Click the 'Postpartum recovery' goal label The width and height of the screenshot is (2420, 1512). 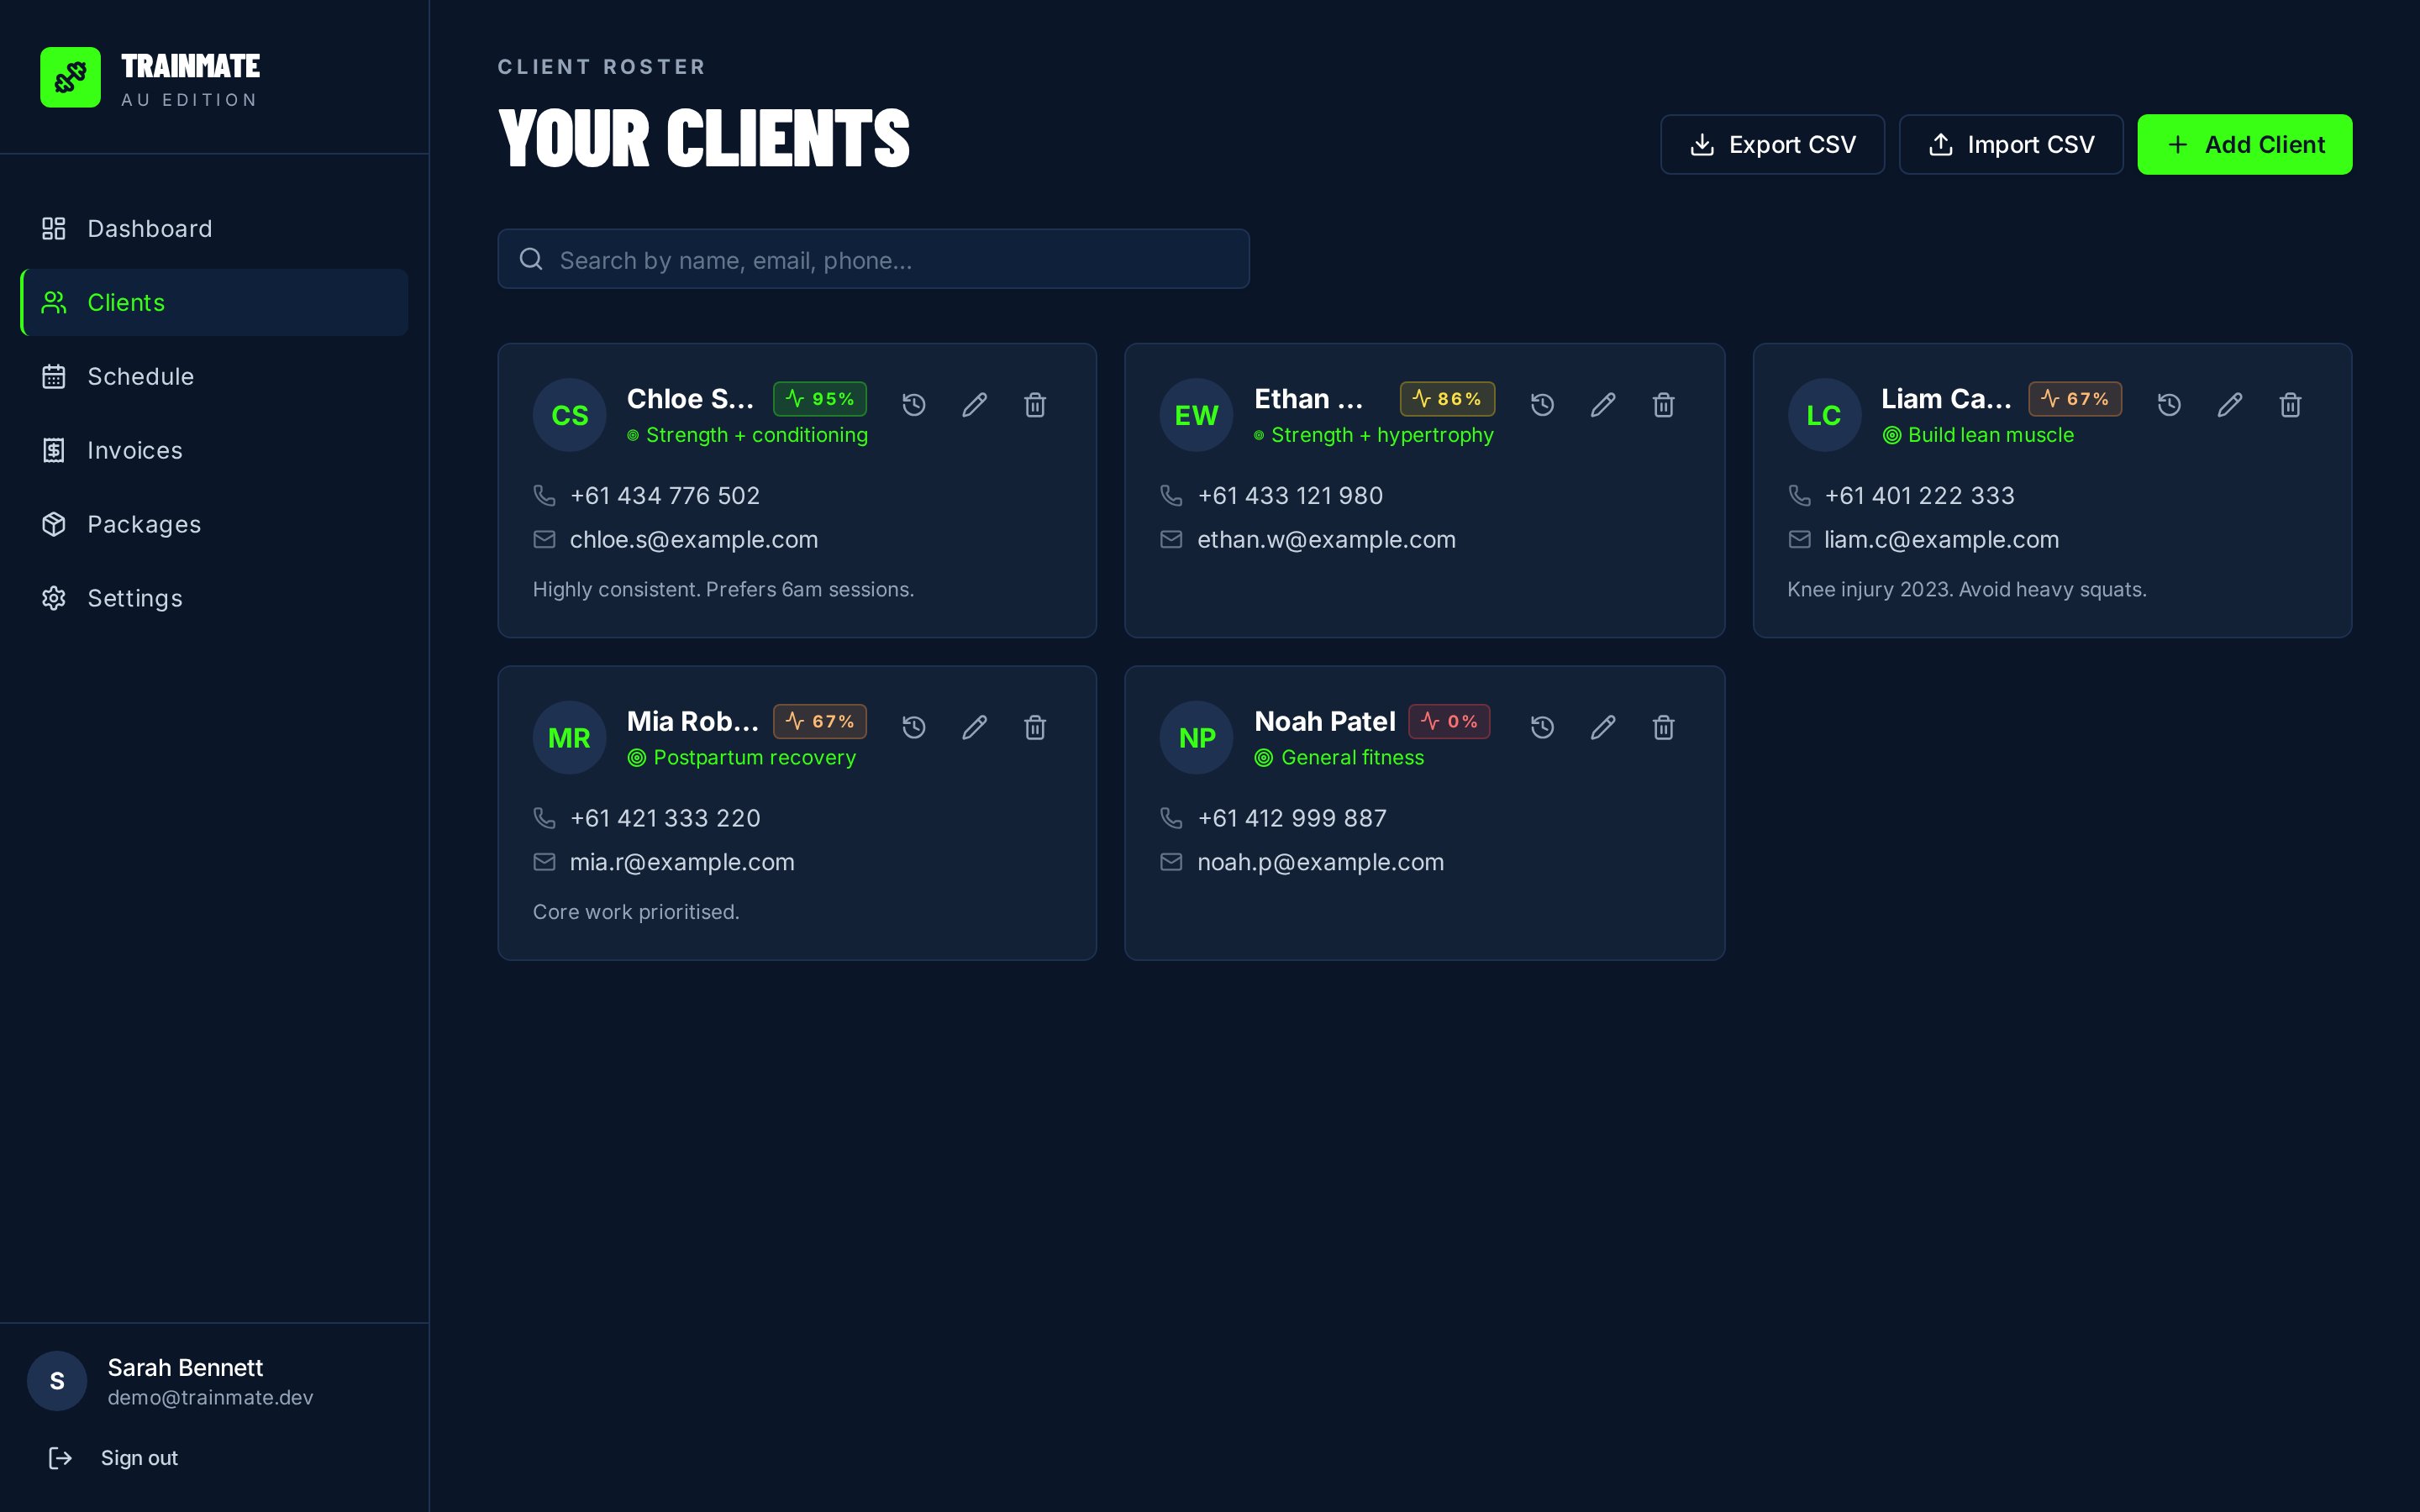tap(754, 757)
